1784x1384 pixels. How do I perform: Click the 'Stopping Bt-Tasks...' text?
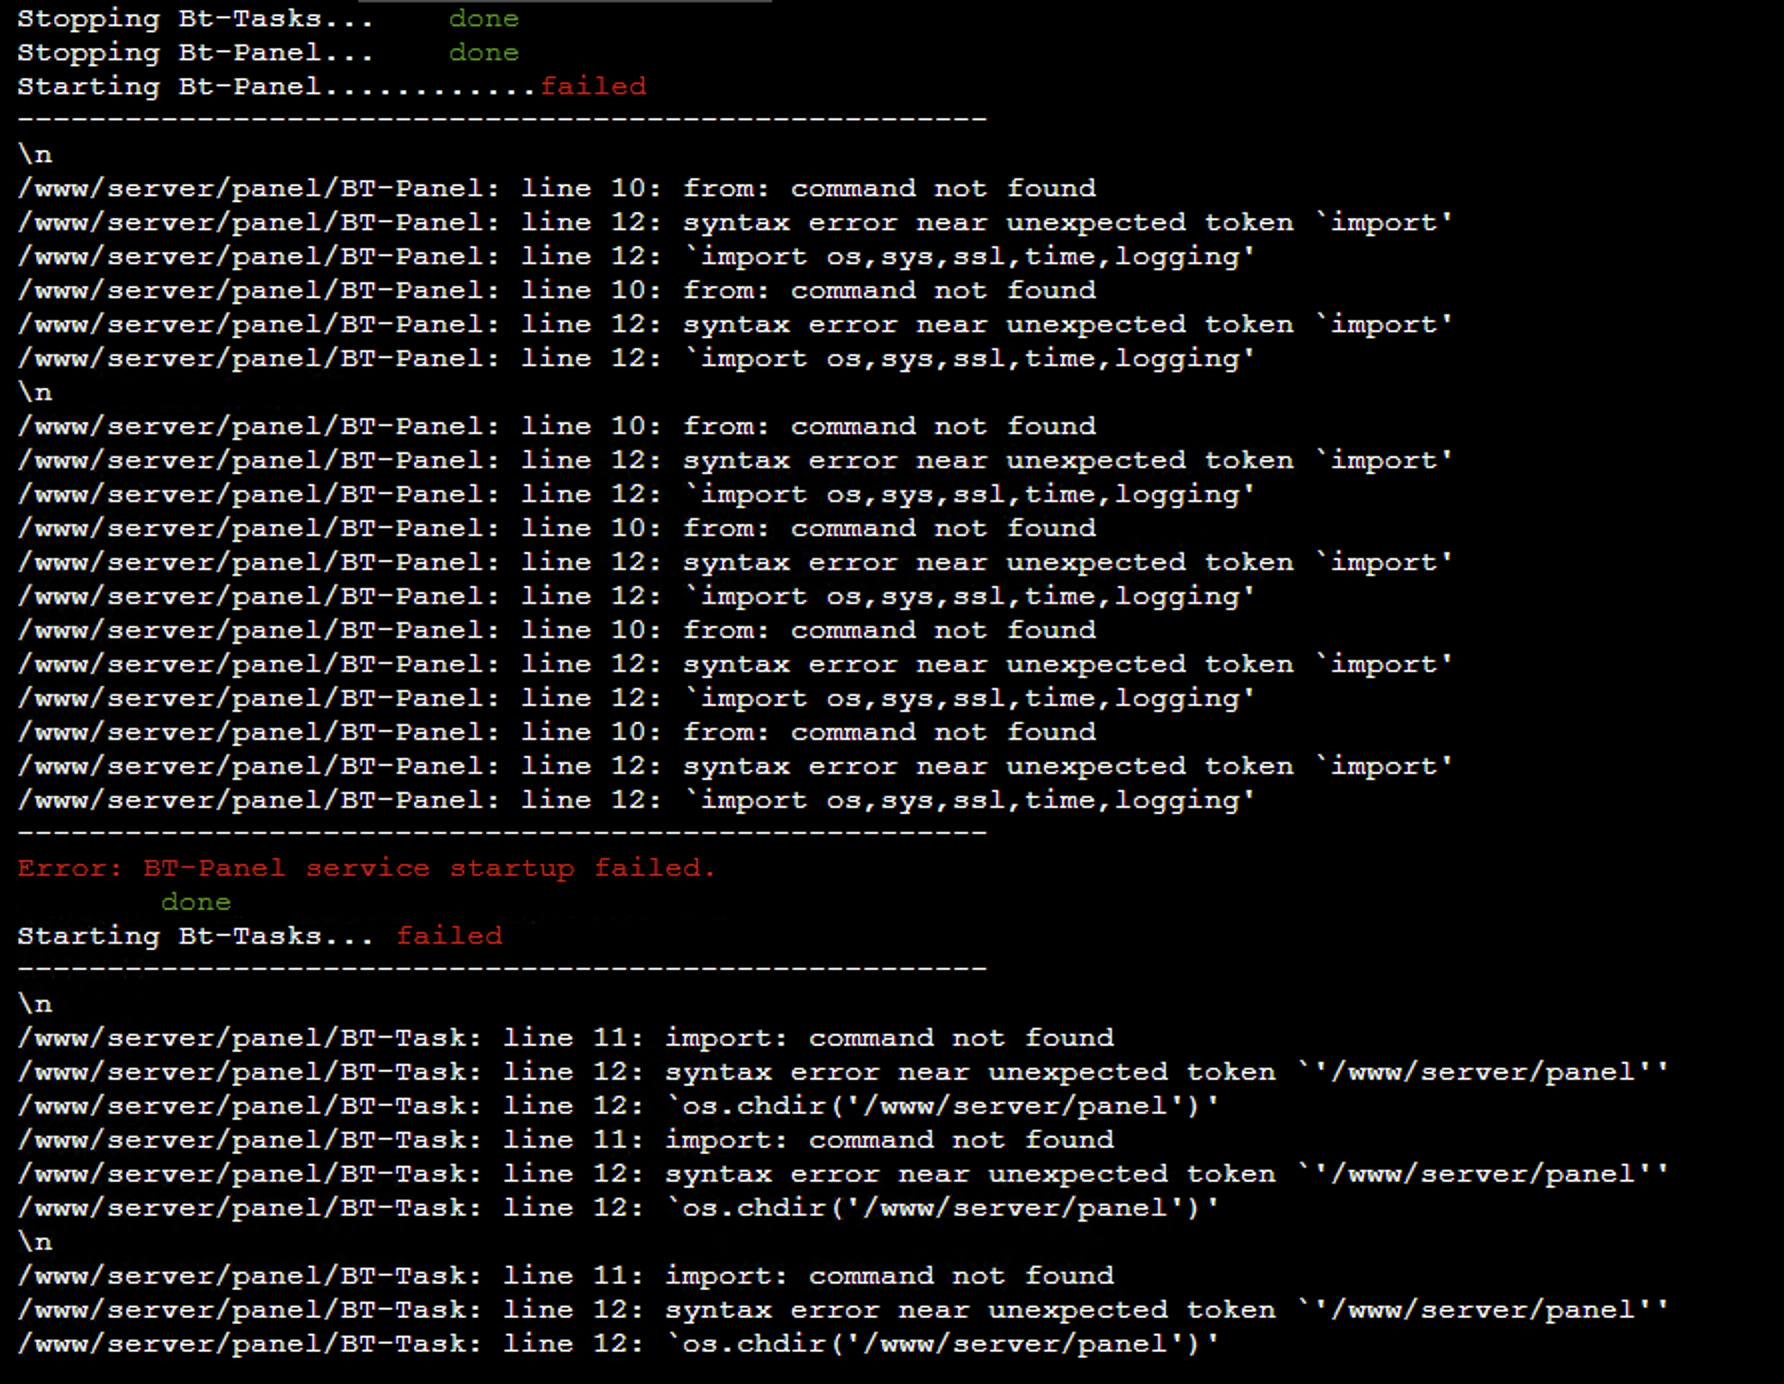point(196,19)
